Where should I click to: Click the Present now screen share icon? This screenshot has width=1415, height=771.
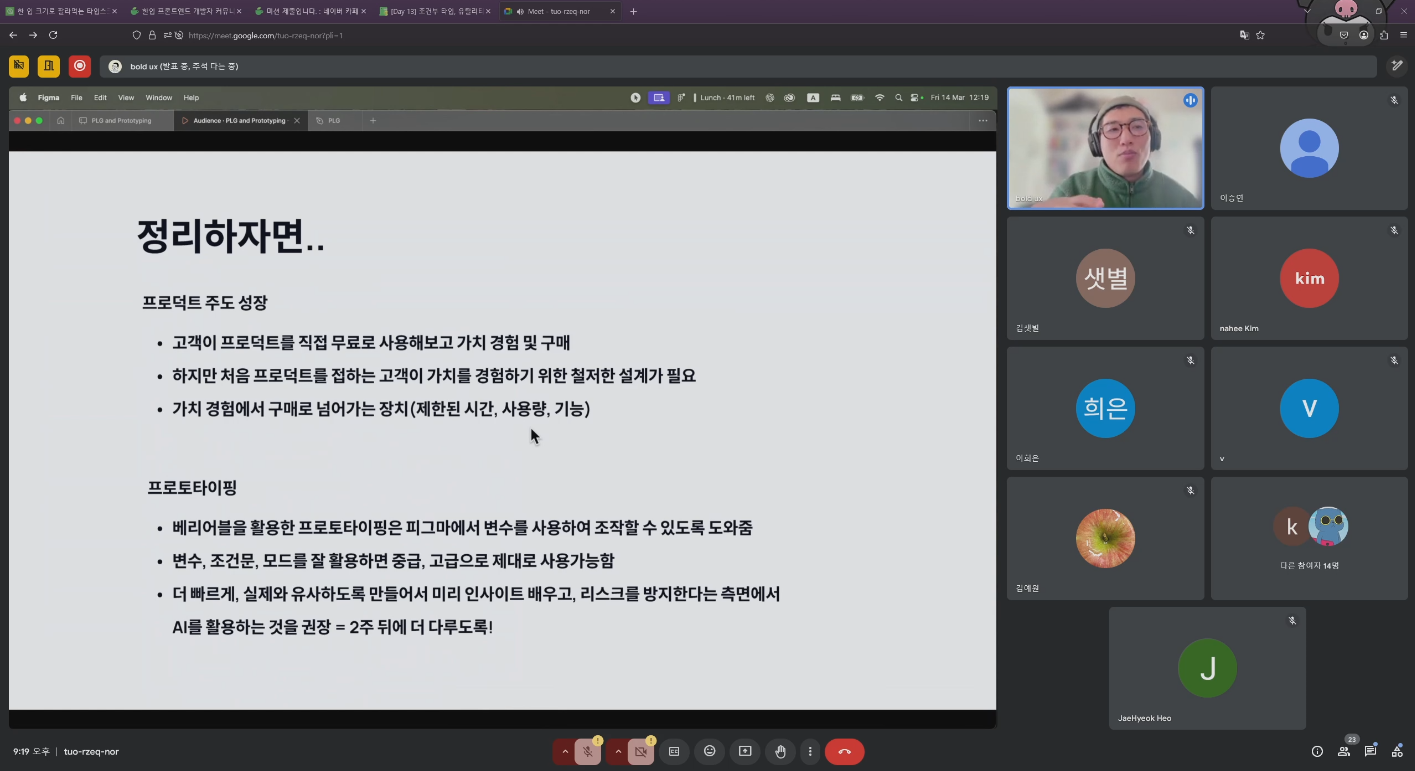tap(745, 752)
